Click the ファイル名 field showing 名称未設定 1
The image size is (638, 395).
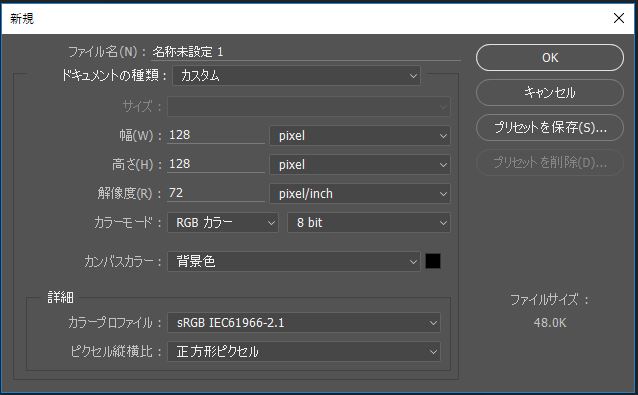coord(305,52)
